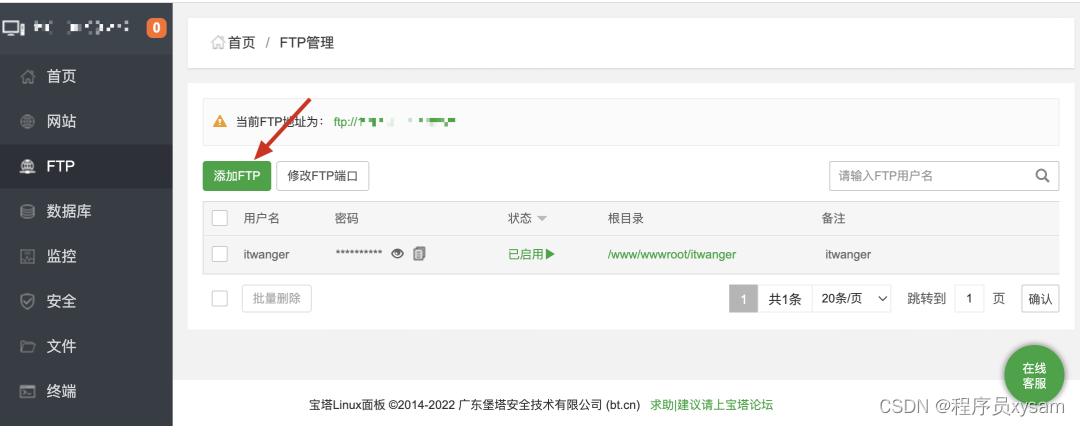Click the breadcrumb home icon
The height and width of the screenshot is (426, 1080).
click(x=218, y=43)
